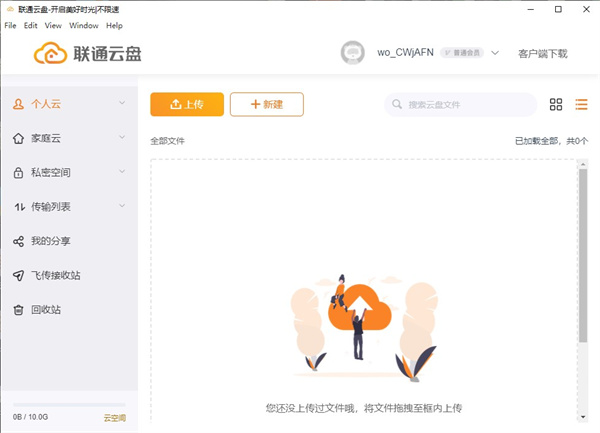
Task: Click the 私密空间 lock icon
Action: pos(18,173)
